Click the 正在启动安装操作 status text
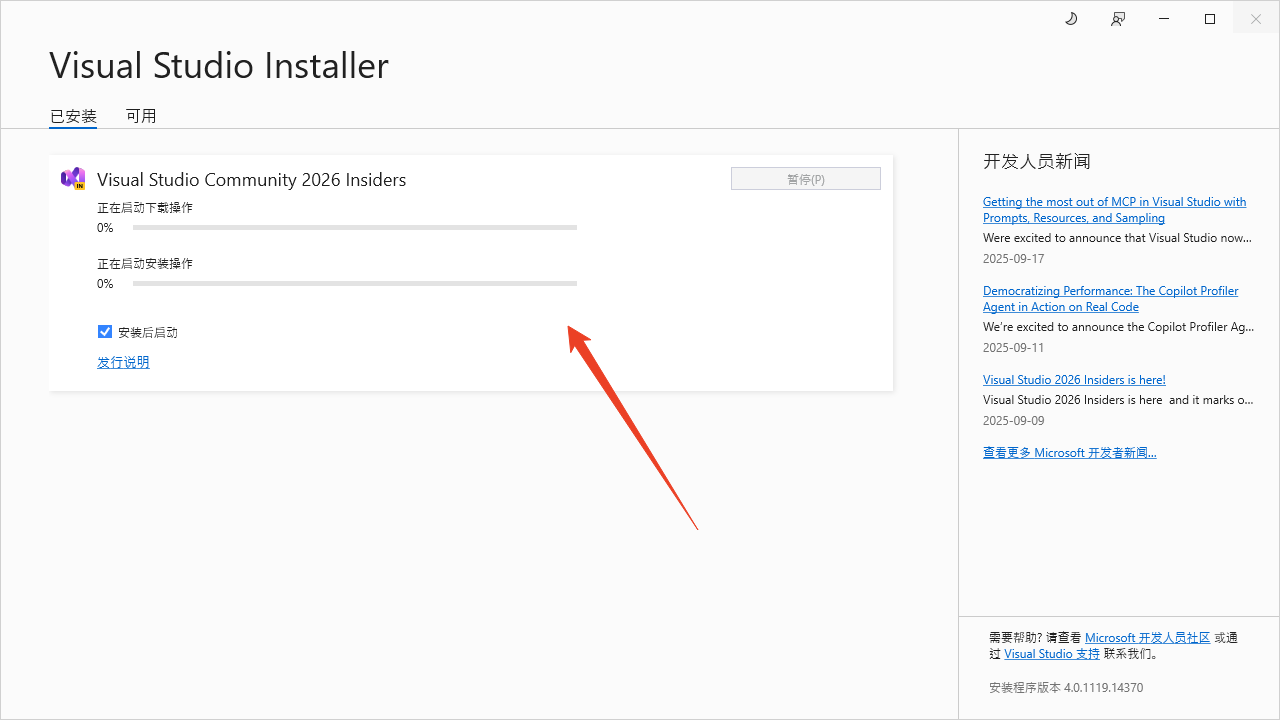This screenshot has height=720, width=1280. click(x=145, y=264)
